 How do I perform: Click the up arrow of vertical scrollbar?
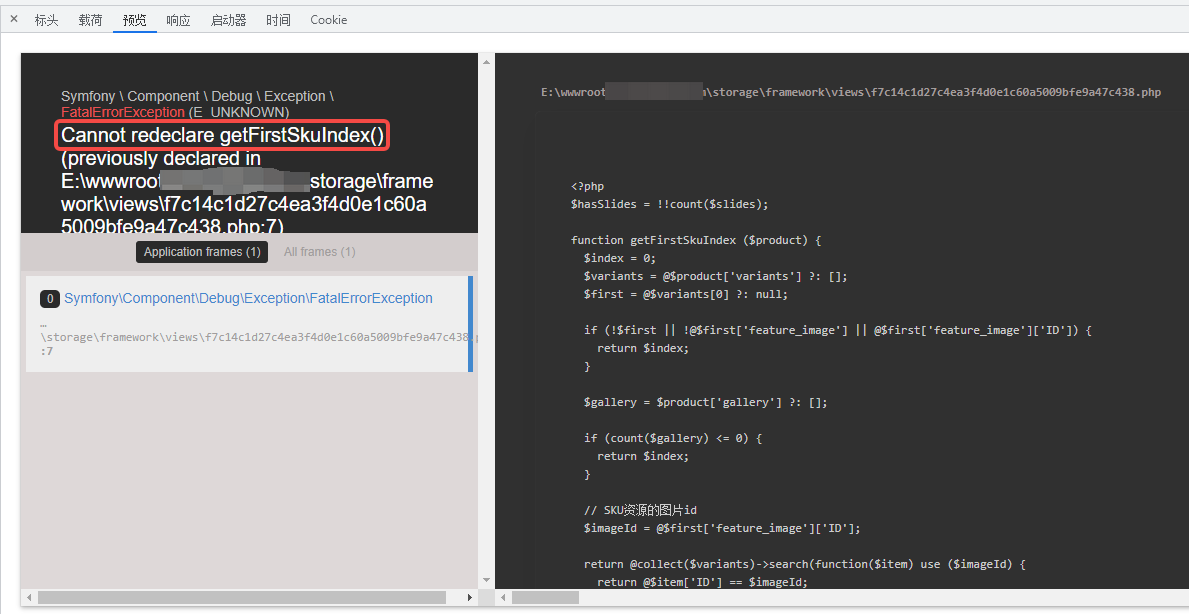(486, 61)
